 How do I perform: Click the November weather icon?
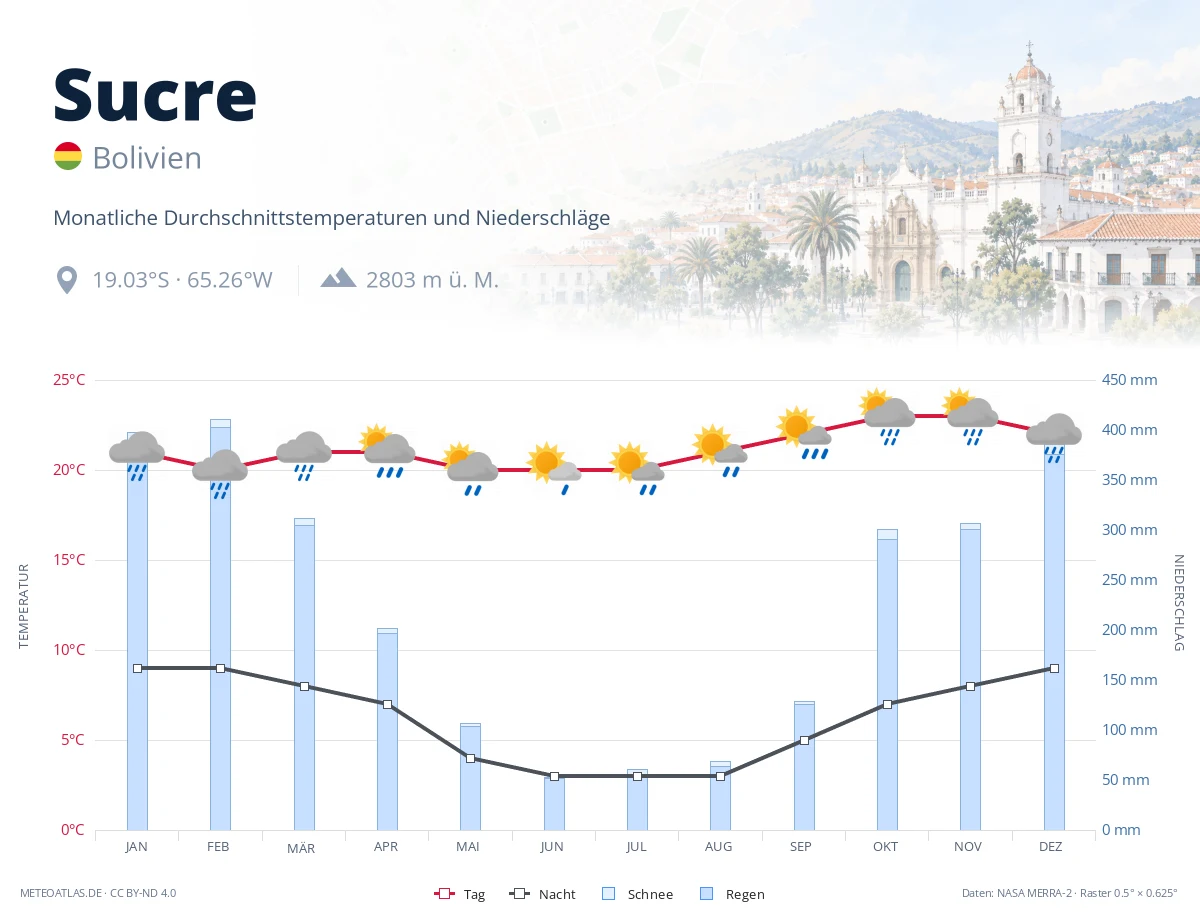970,415
